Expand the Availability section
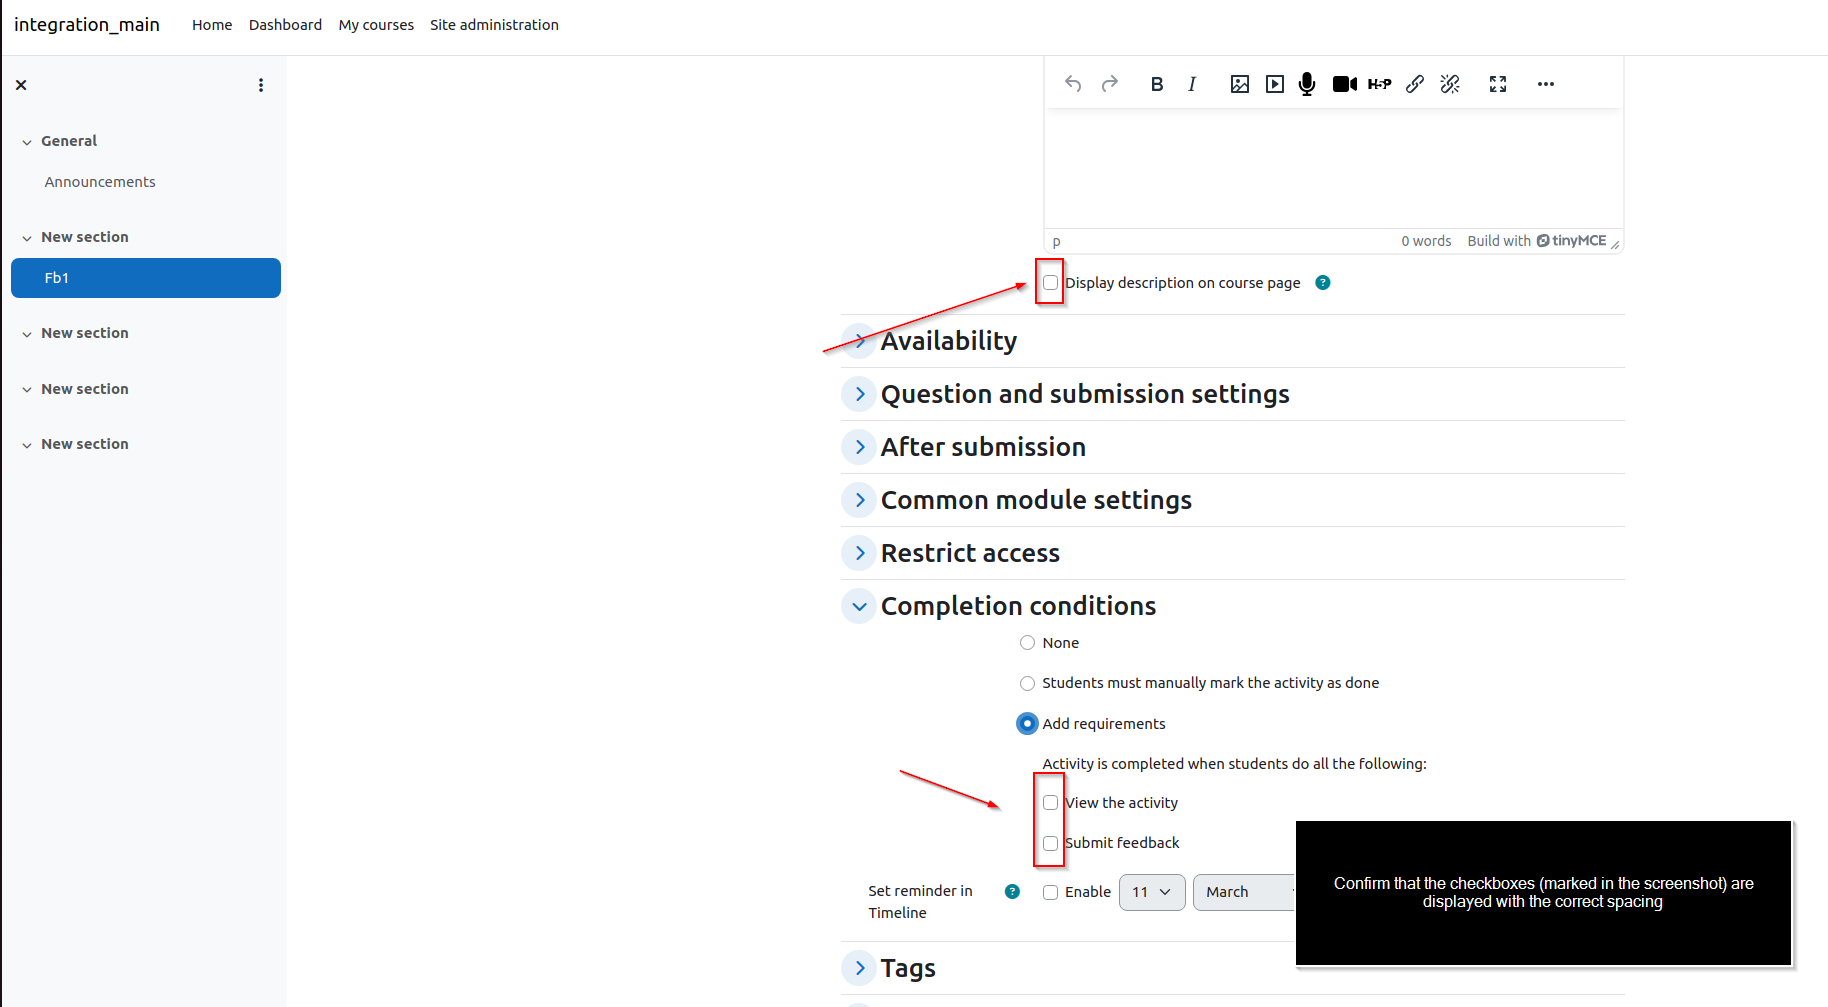1828x1007 pixels. [859, 341]
